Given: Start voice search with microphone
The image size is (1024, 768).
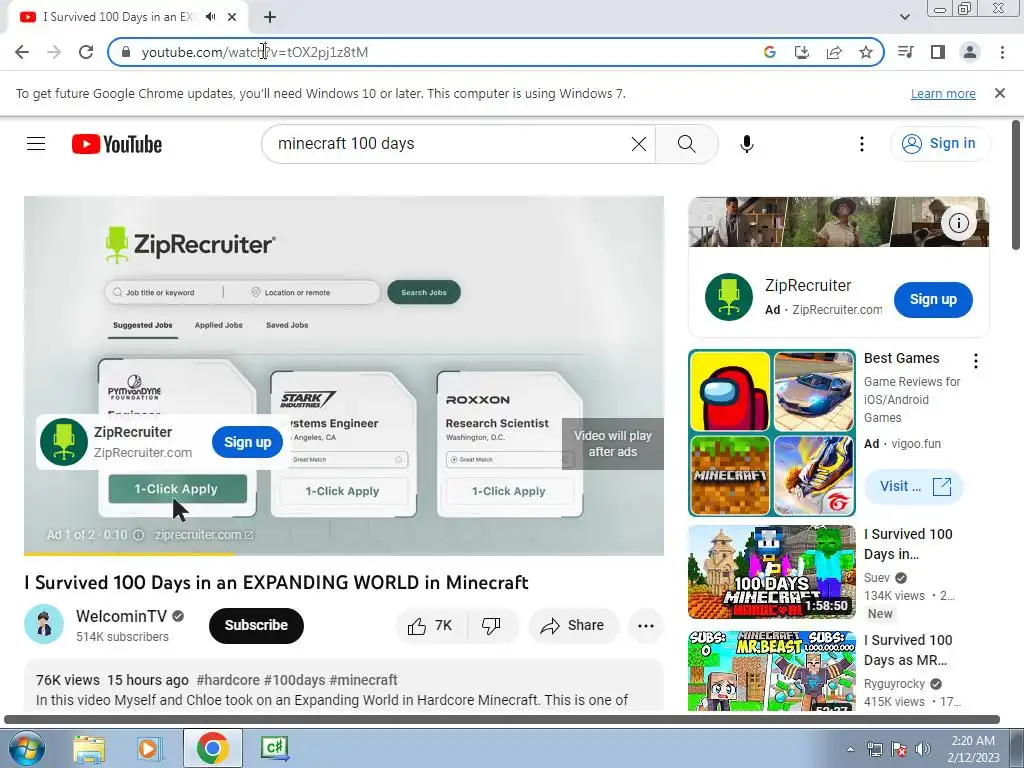Looking at the screenshot, I should click(x=747, y=144).
